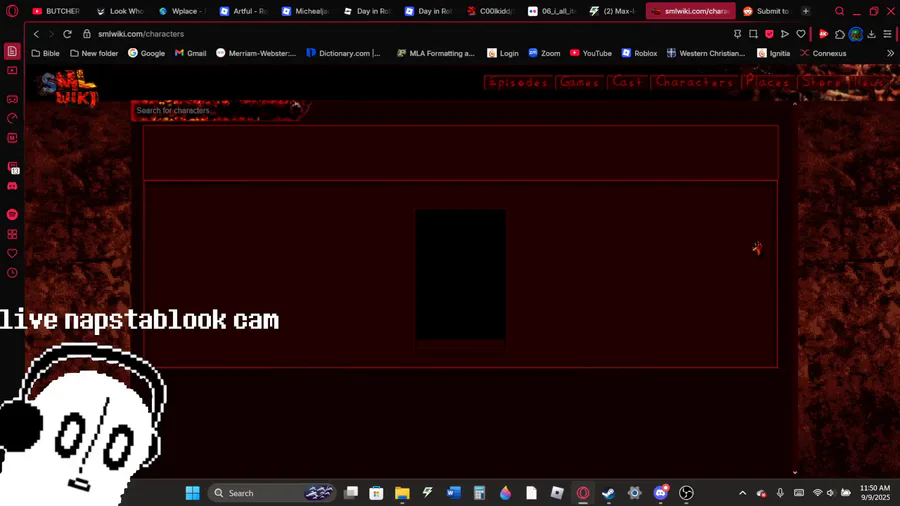Viewport: 900px width, 506px height.
Task: Open OBS Studio from the taskbar
Action: pyautogui.click(x=686, y=493)
